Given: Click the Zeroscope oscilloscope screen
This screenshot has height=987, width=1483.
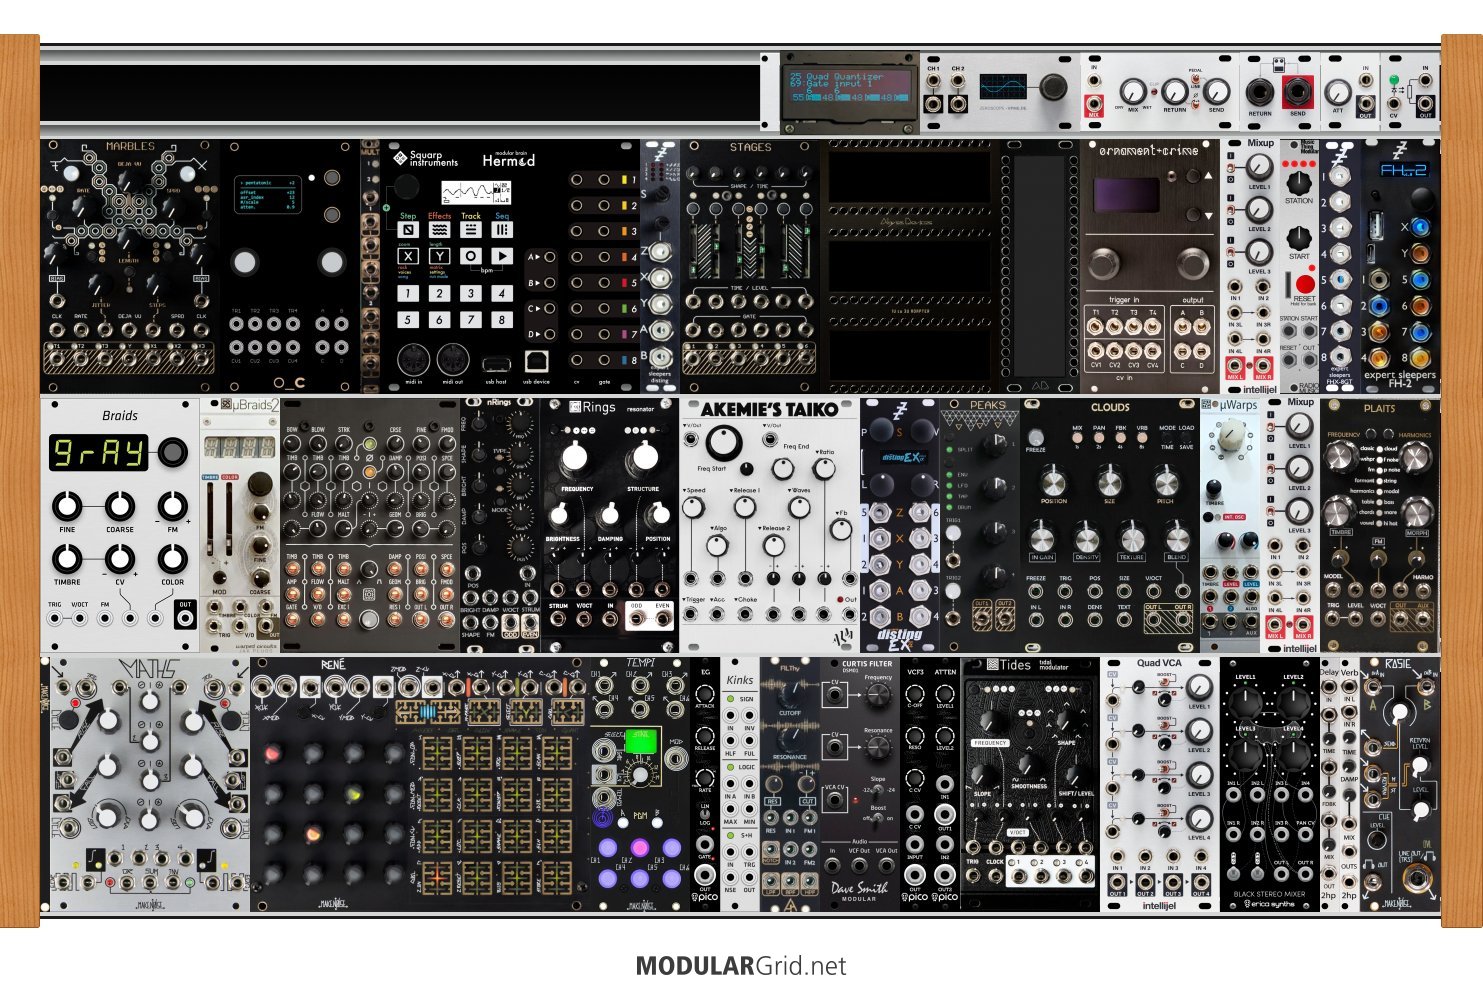Looking at the screenshot, I should click(1003, 86).
